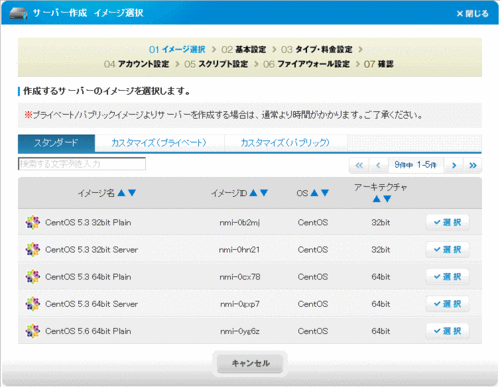
Task: Switch to the スタンダード tab
Action: tap(56, 143)
